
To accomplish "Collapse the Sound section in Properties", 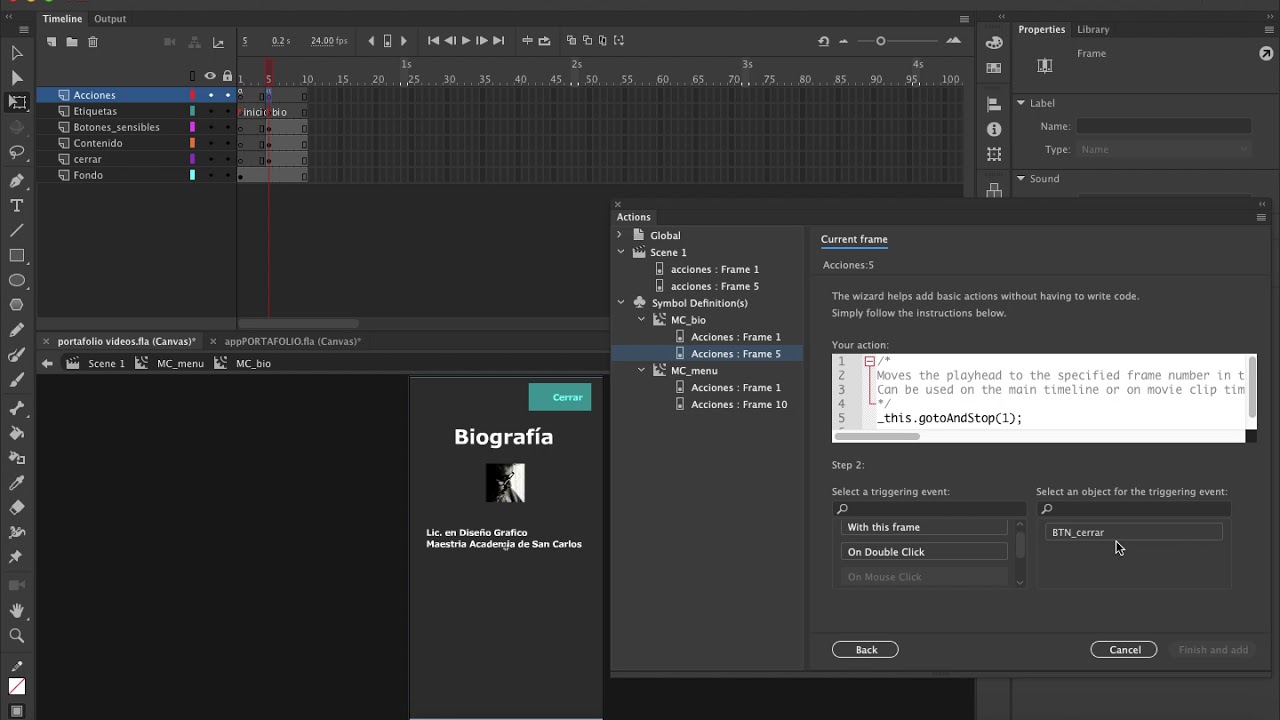I will [1021, 179].
